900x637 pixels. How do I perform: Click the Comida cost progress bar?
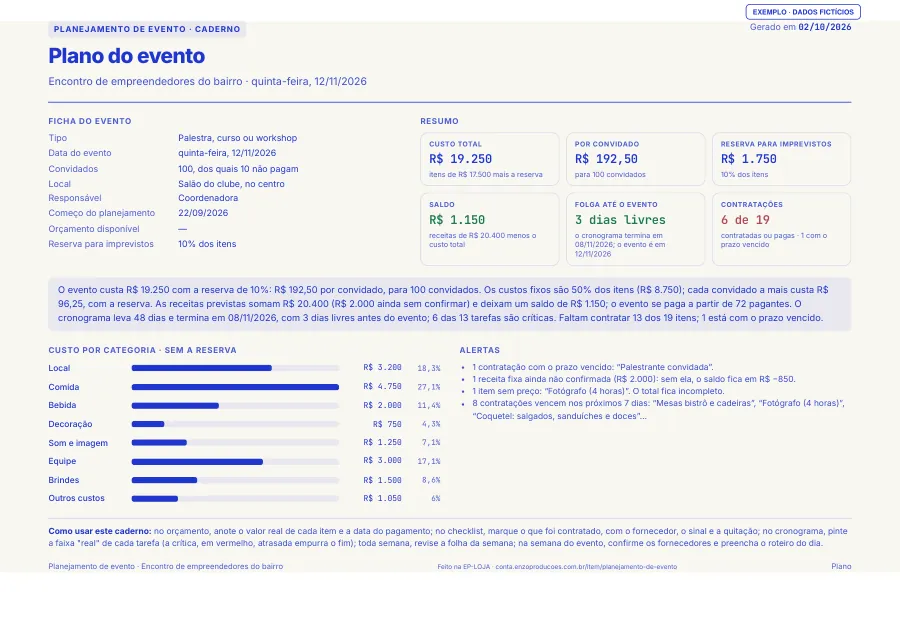[235, 387]
